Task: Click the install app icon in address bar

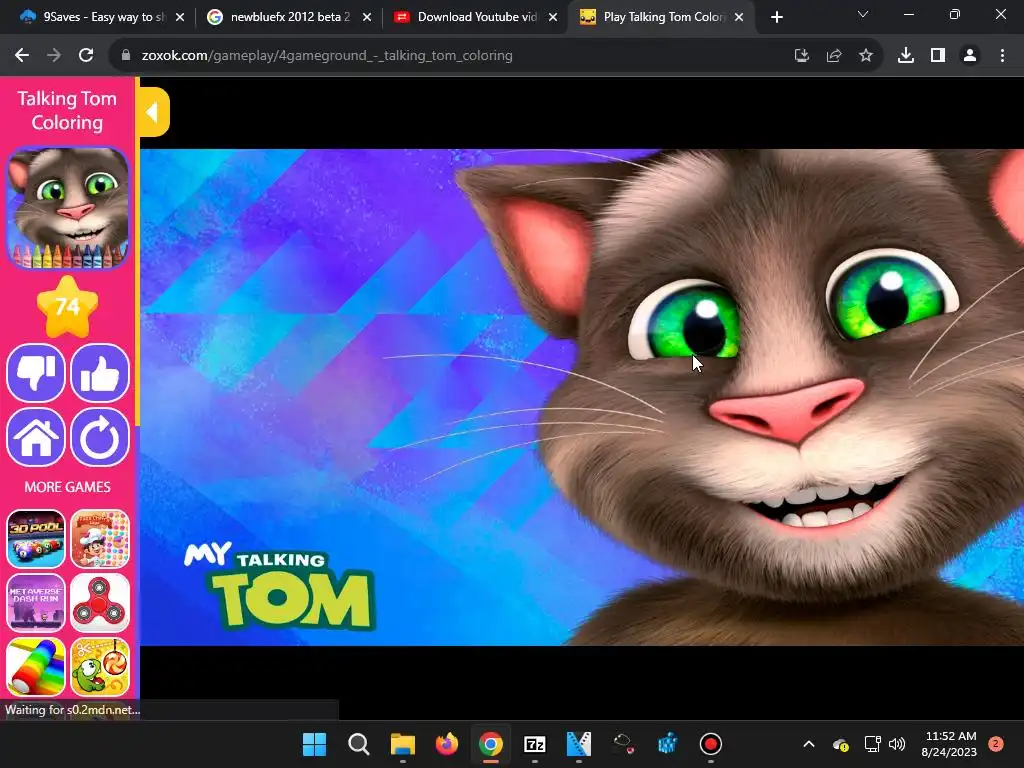Action: click(x=801, y=56)
